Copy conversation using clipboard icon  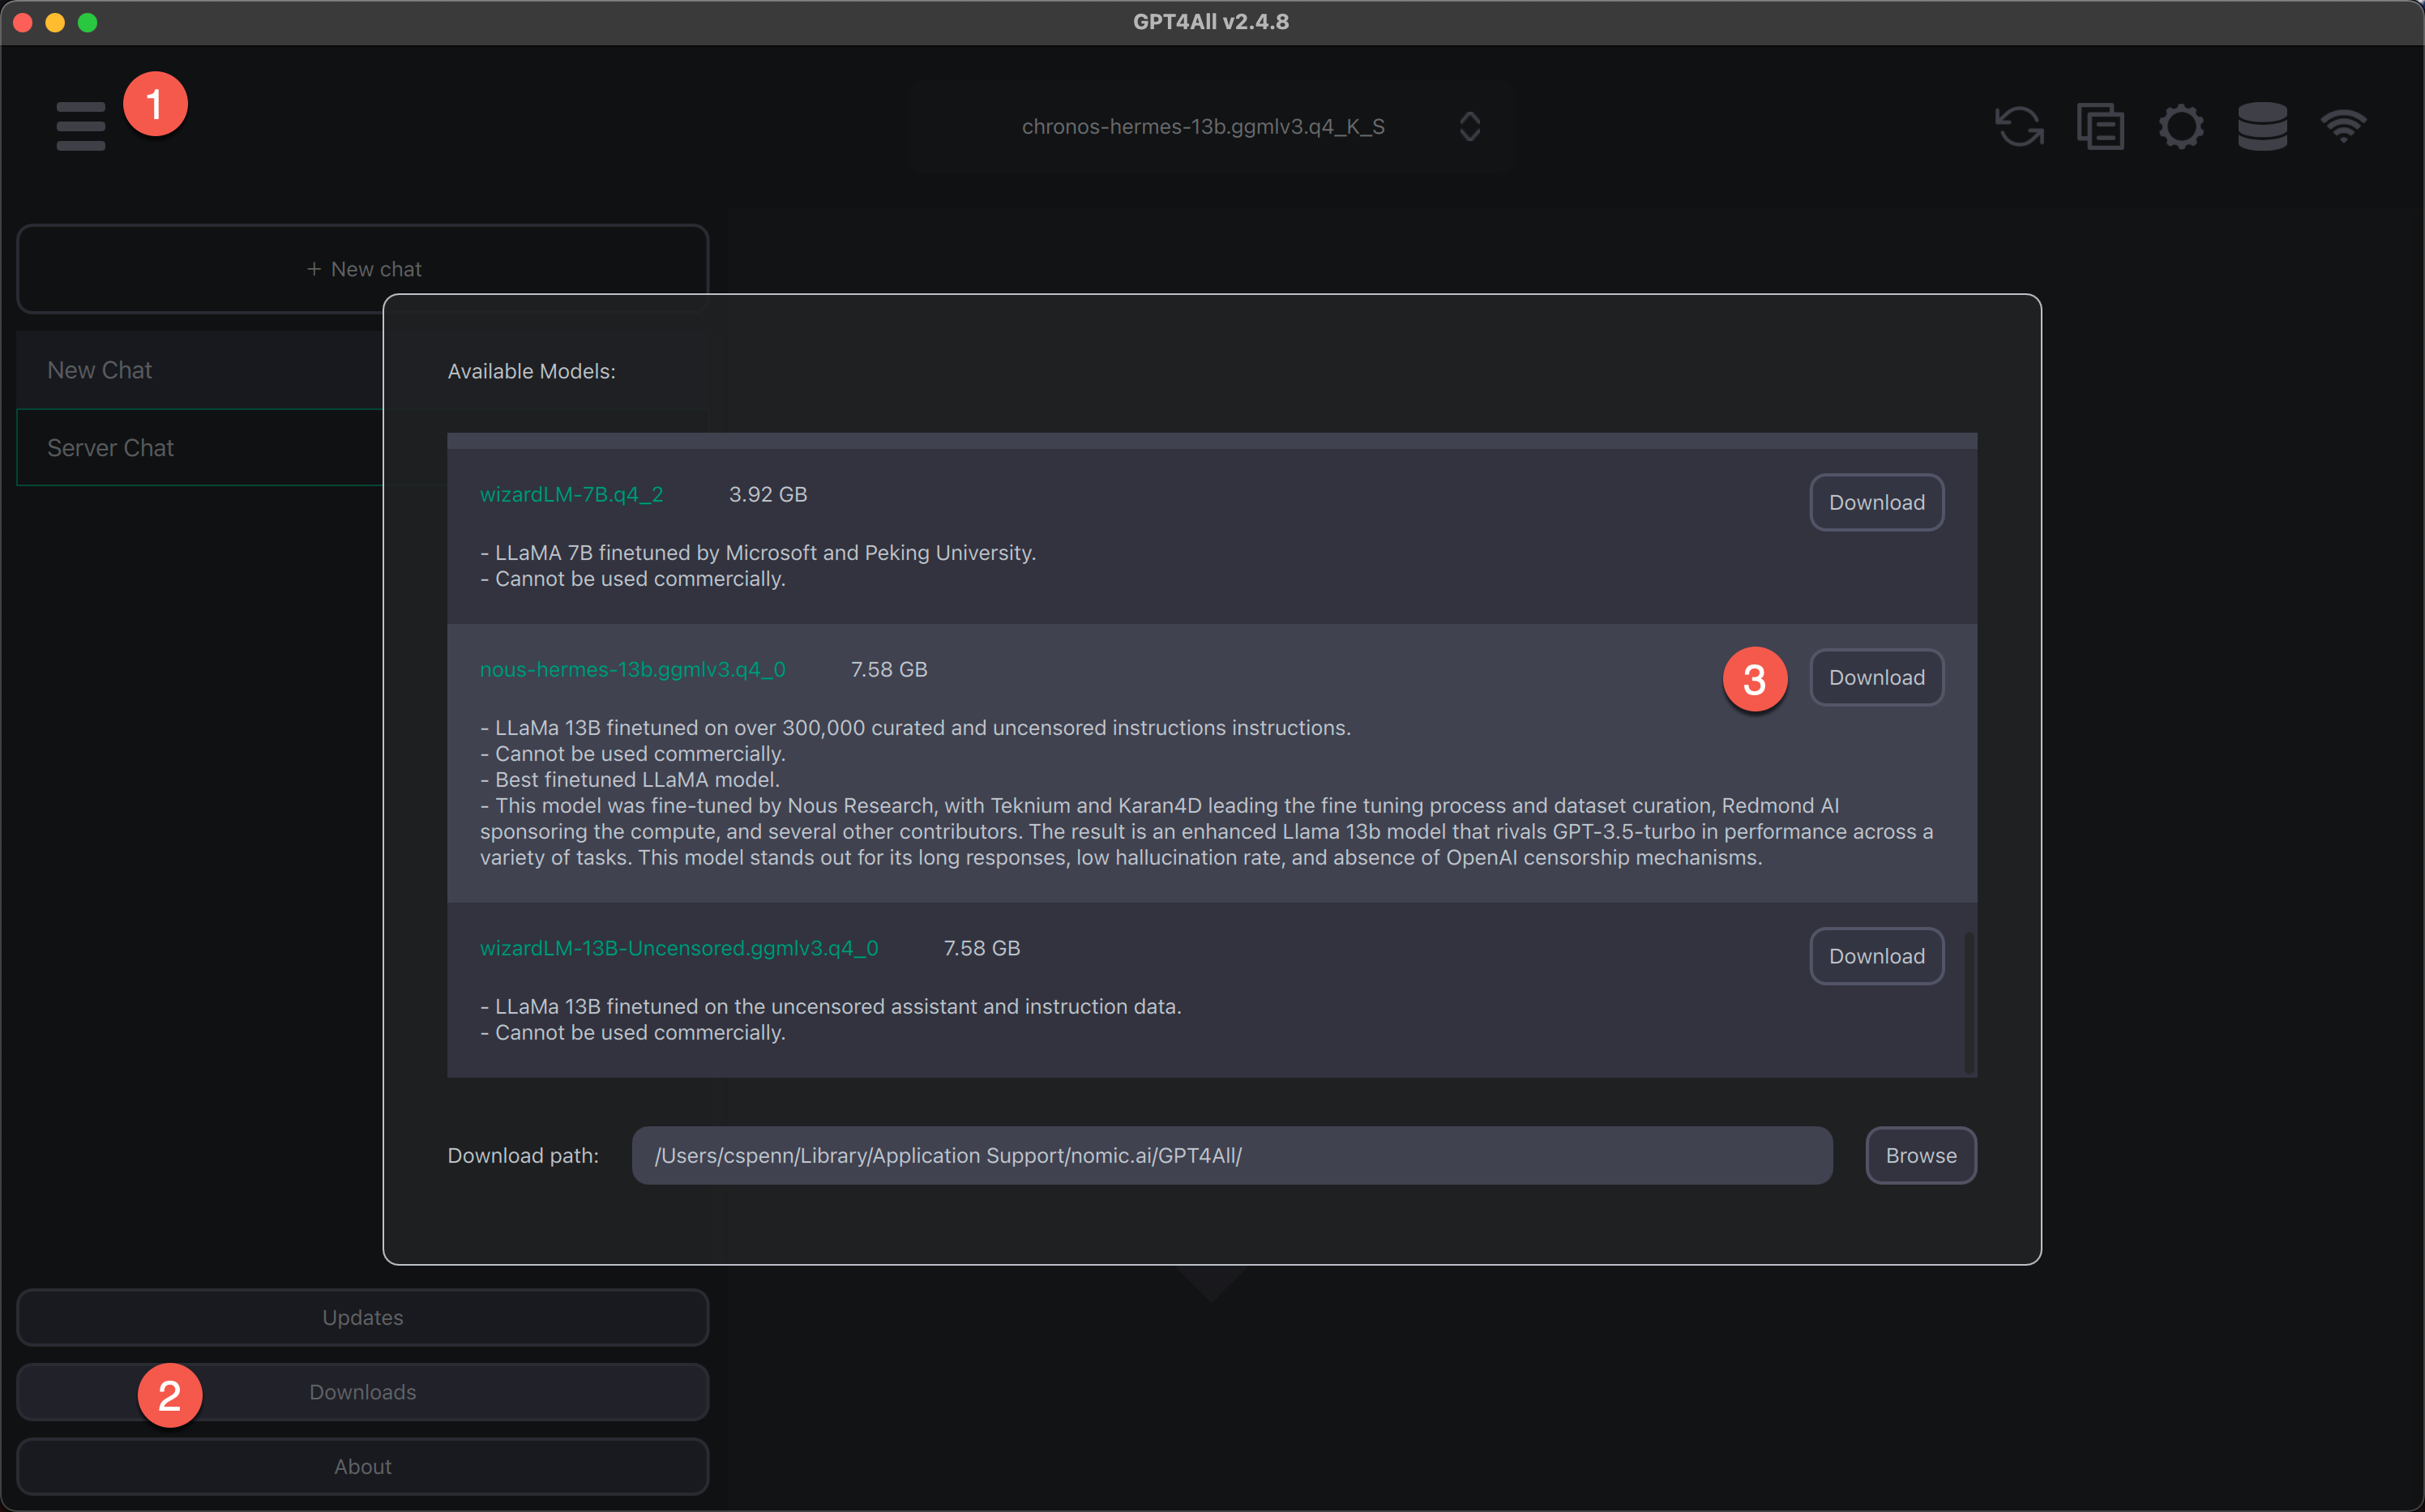2100,127
